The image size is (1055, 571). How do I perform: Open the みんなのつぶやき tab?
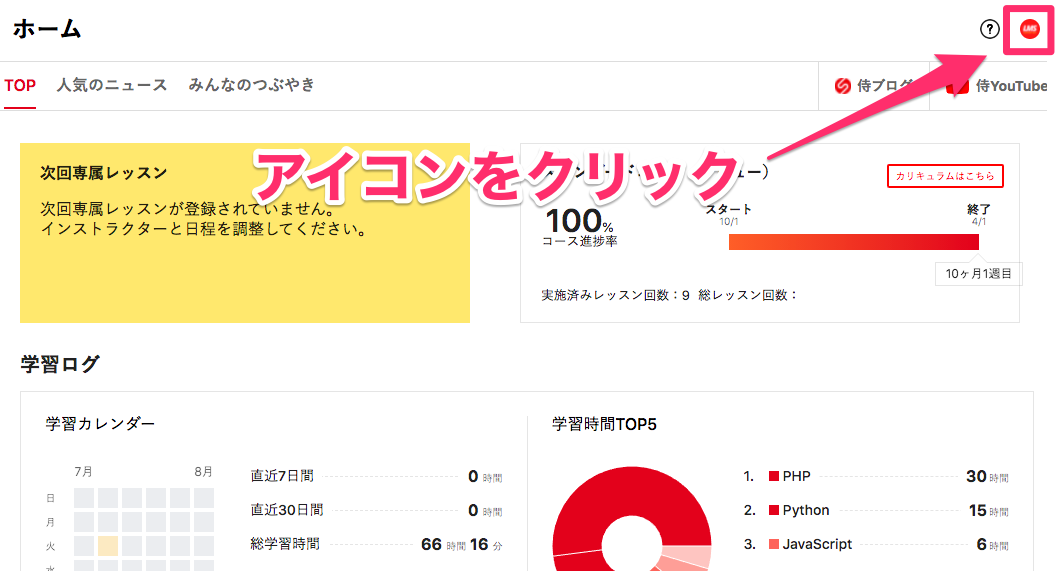point(251,85)
